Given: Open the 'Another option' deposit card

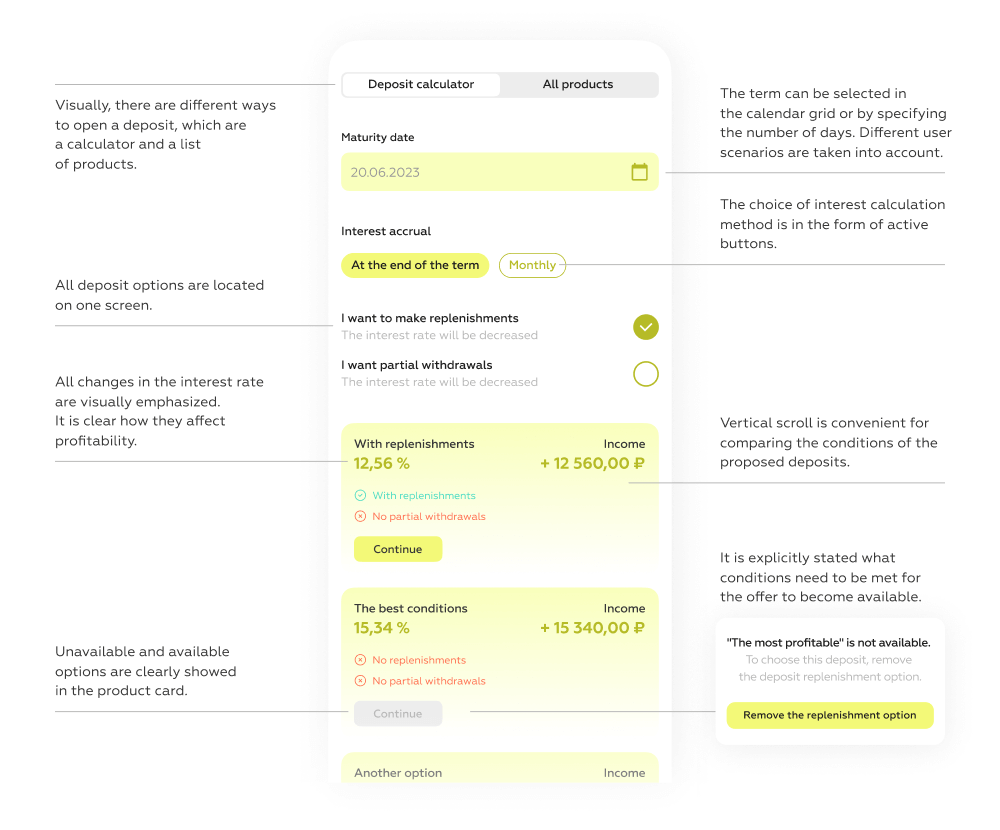Looking at the screenshot, I should [x=499, y=771].
